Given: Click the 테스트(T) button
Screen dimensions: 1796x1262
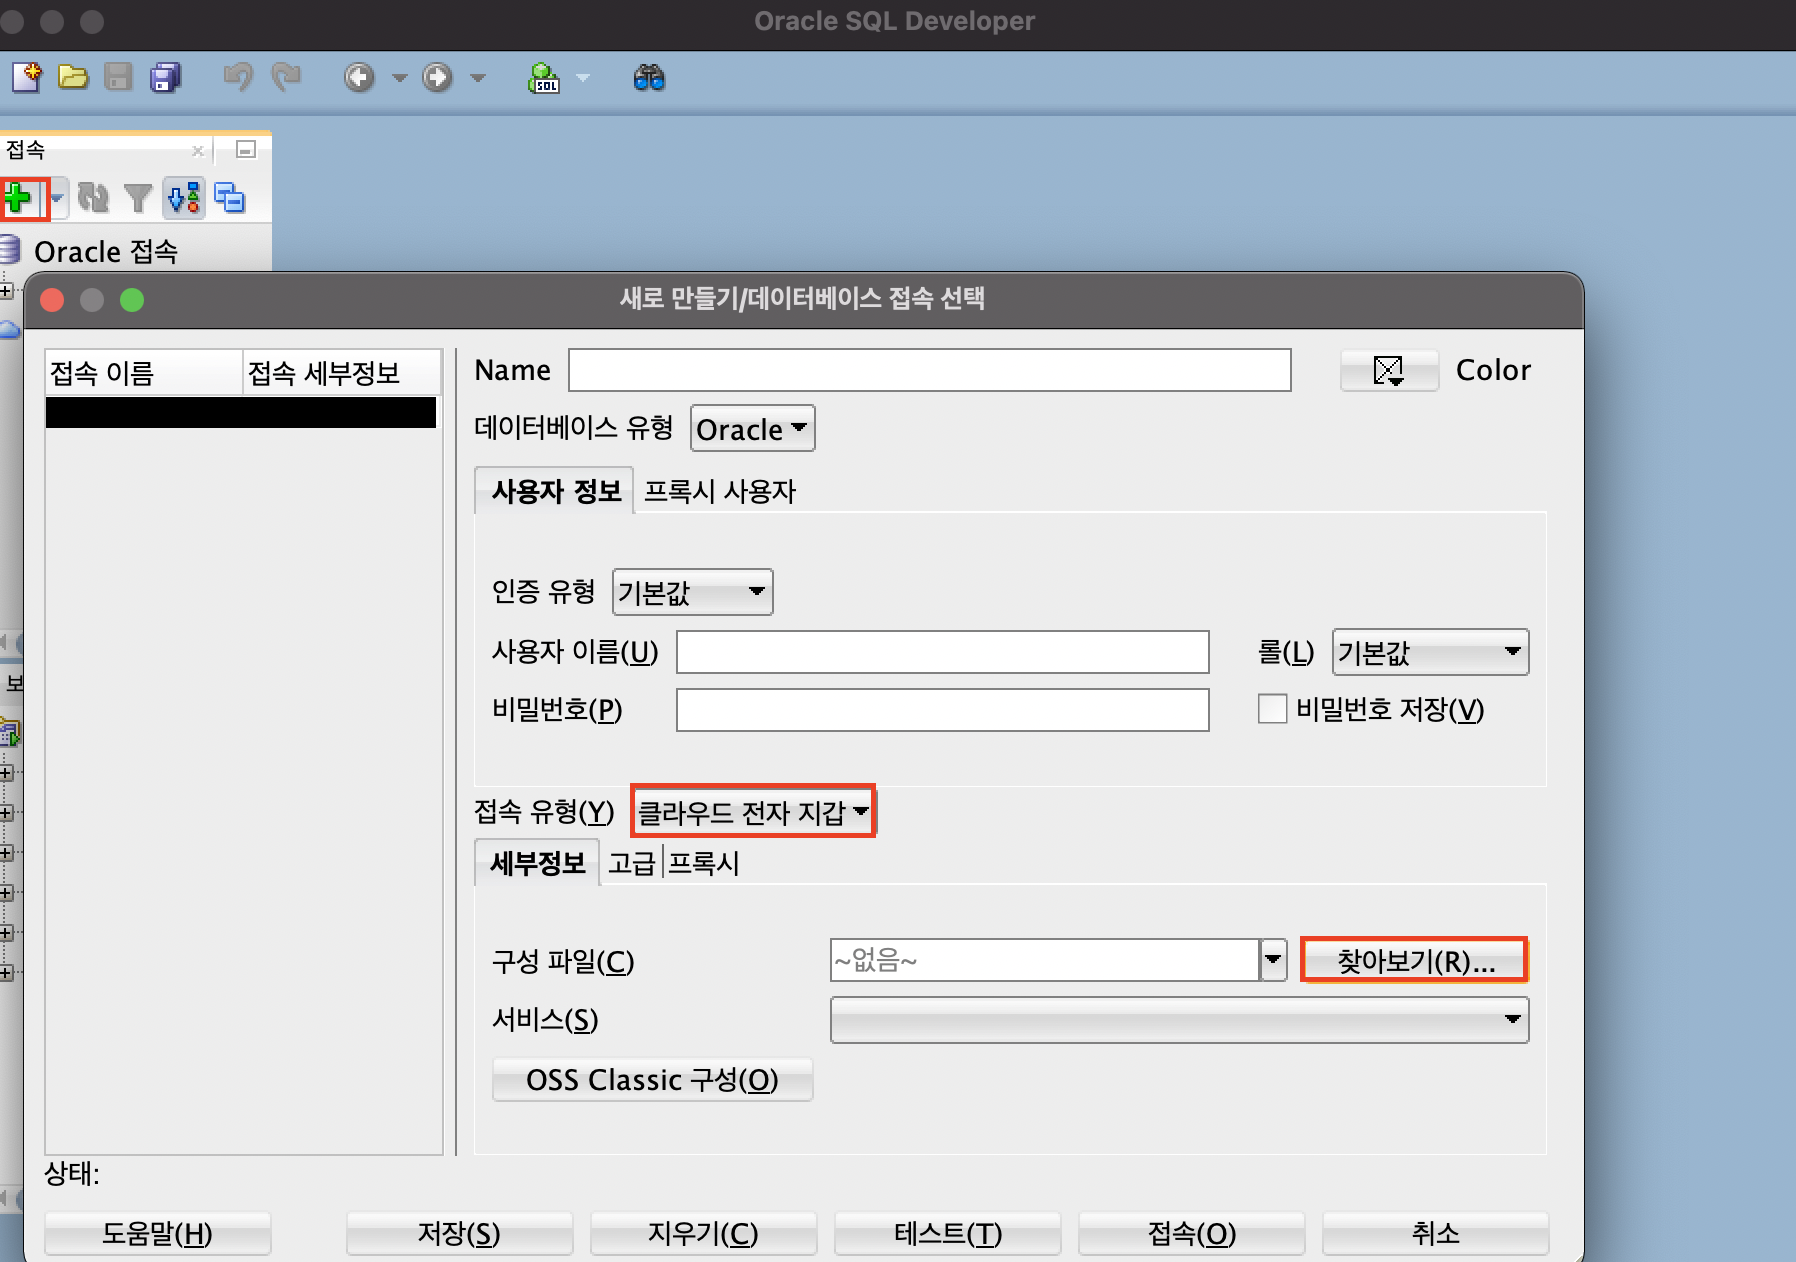Looking at the screenshot, I should click(947, 1233).
